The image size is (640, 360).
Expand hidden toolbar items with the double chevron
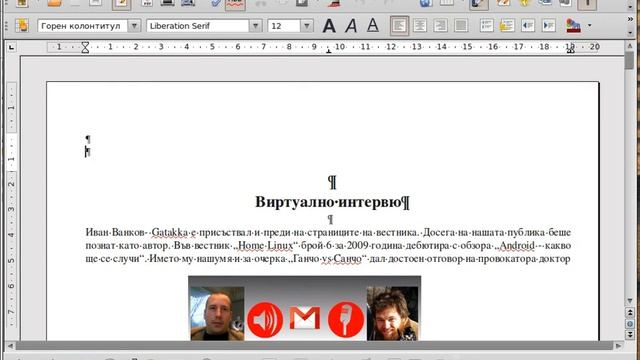pyautogui.click(x=630, y=19)
